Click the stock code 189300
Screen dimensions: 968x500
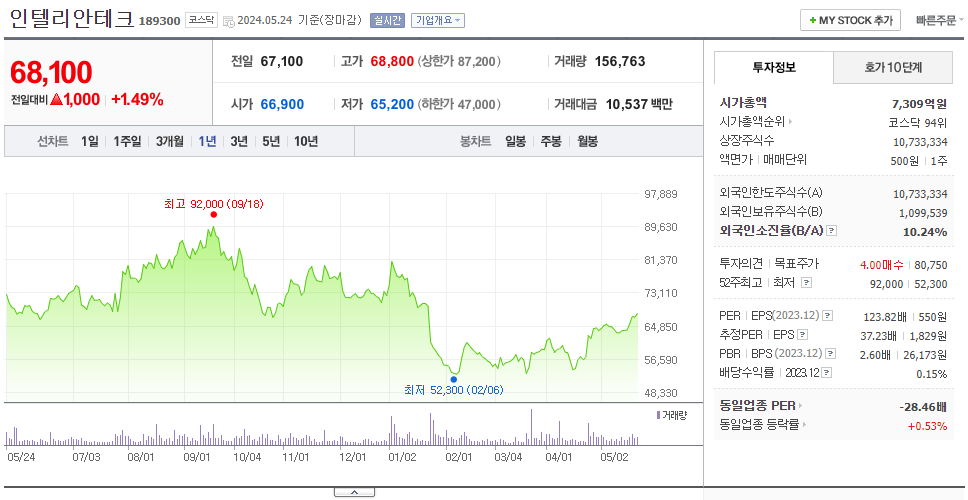pyautogui.click(x=159, y=21)
